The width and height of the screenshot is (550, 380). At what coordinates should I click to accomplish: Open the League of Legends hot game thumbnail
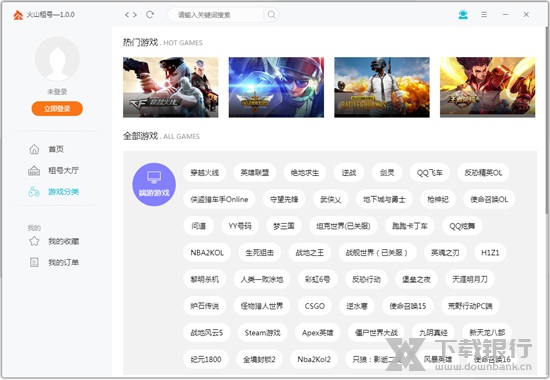pyautogui.click(x=276, y=87)
